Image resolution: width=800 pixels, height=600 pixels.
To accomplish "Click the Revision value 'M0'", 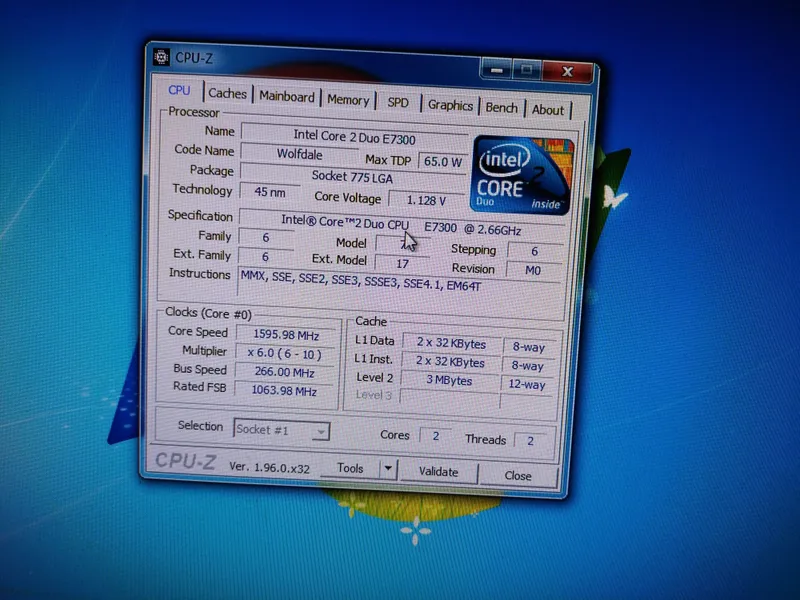I will (x=533, y=270).
